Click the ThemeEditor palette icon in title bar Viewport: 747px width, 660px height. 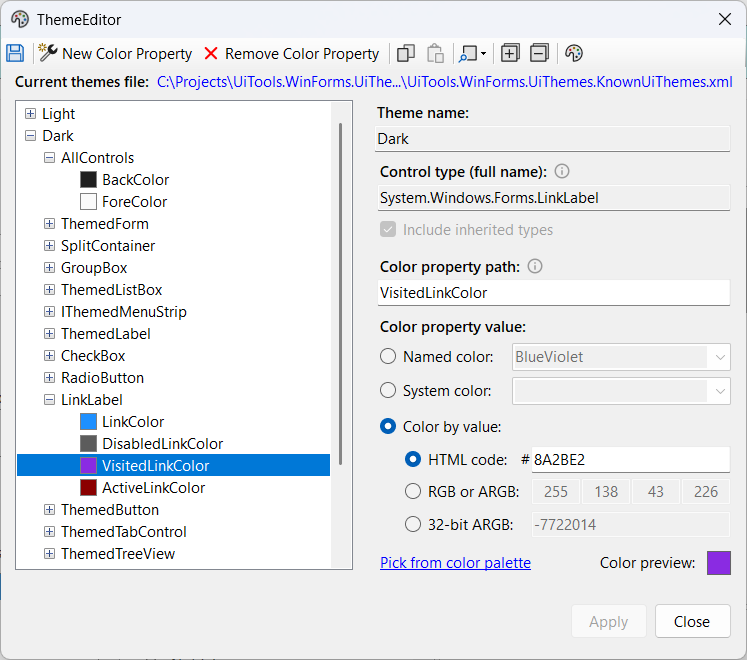20,20
